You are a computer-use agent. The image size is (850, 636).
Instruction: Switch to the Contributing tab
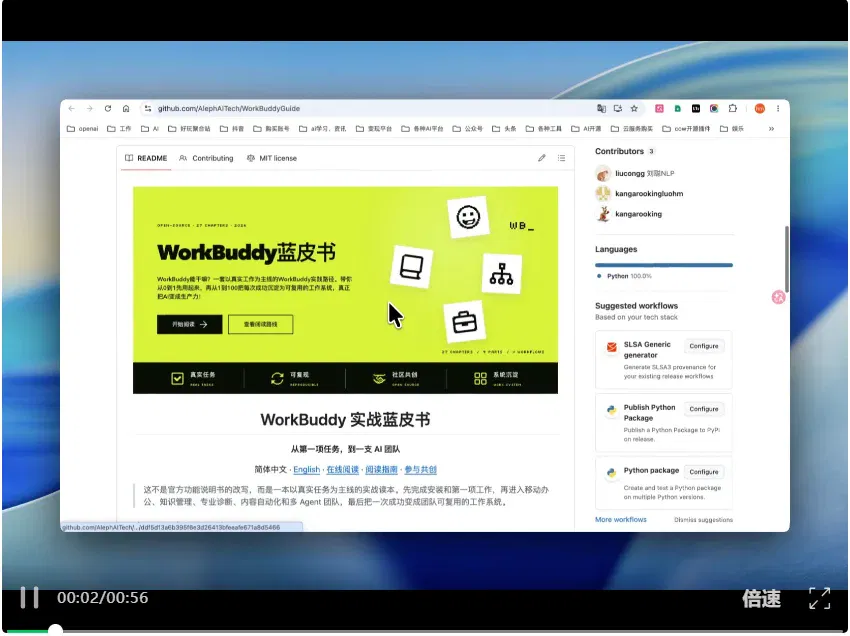point(206,158)
